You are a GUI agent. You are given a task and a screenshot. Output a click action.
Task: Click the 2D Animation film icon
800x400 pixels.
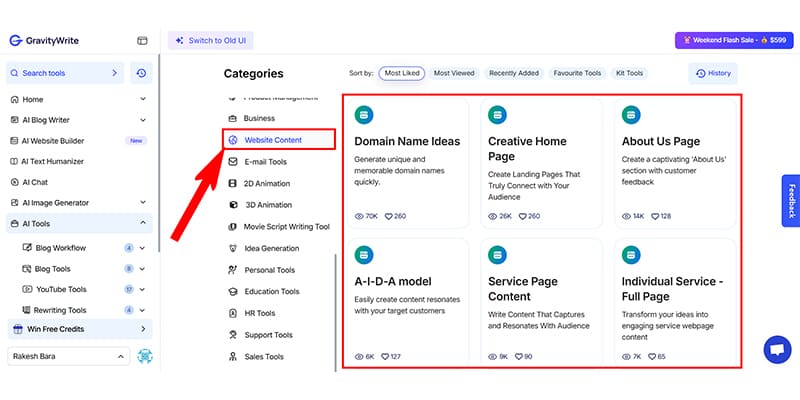click(x=233, y=184)
